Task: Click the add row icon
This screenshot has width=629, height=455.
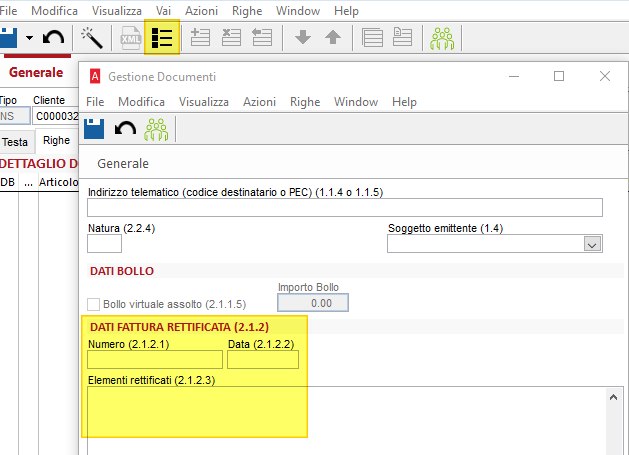Action: tap(200, 37)
